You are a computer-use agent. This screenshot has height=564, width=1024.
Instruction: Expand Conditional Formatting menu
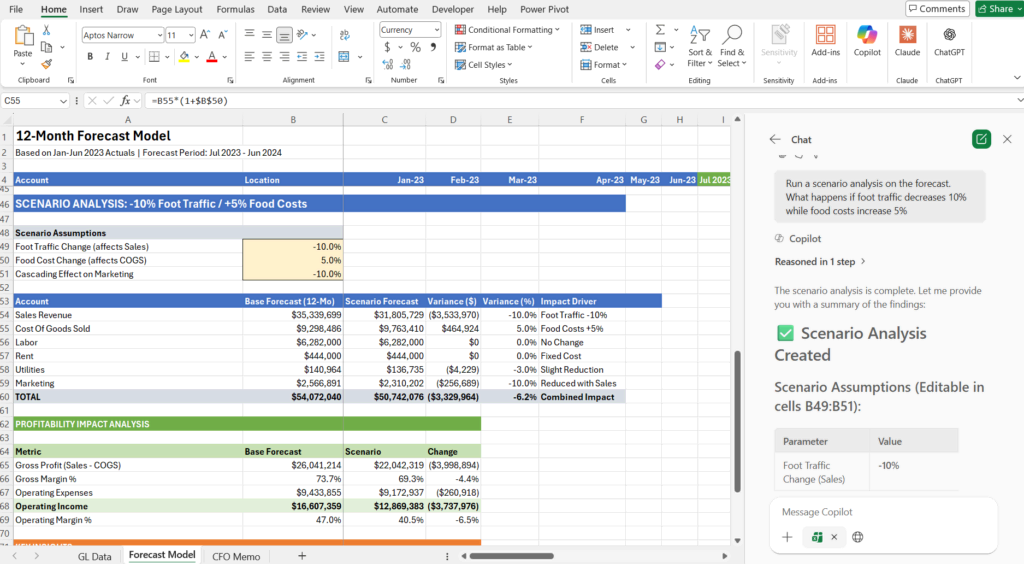click(x=507, y=30)
